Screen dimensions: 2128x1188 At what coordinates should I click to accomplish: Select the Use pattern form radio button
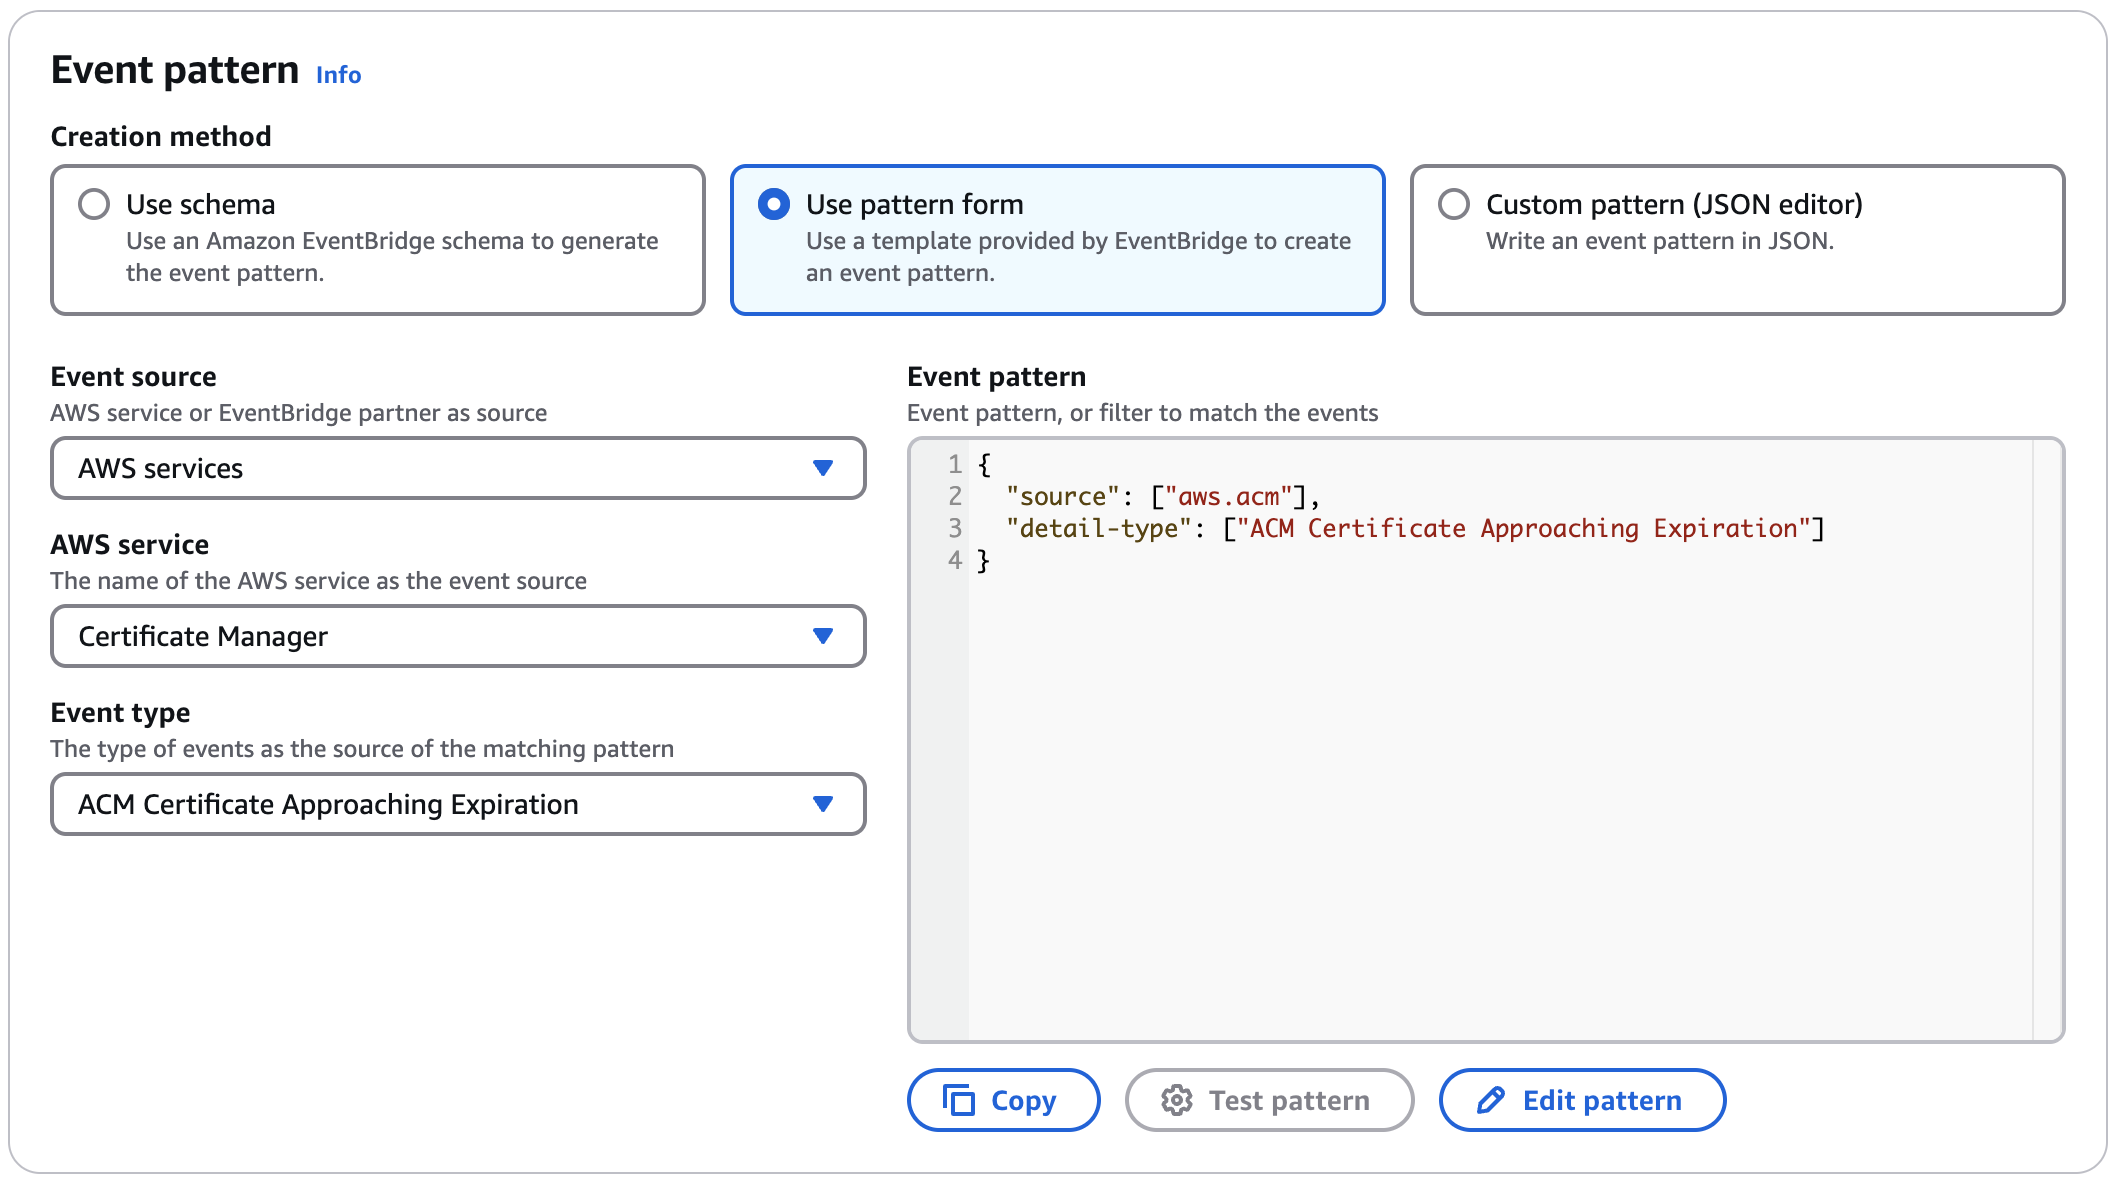tap(774, 204)
